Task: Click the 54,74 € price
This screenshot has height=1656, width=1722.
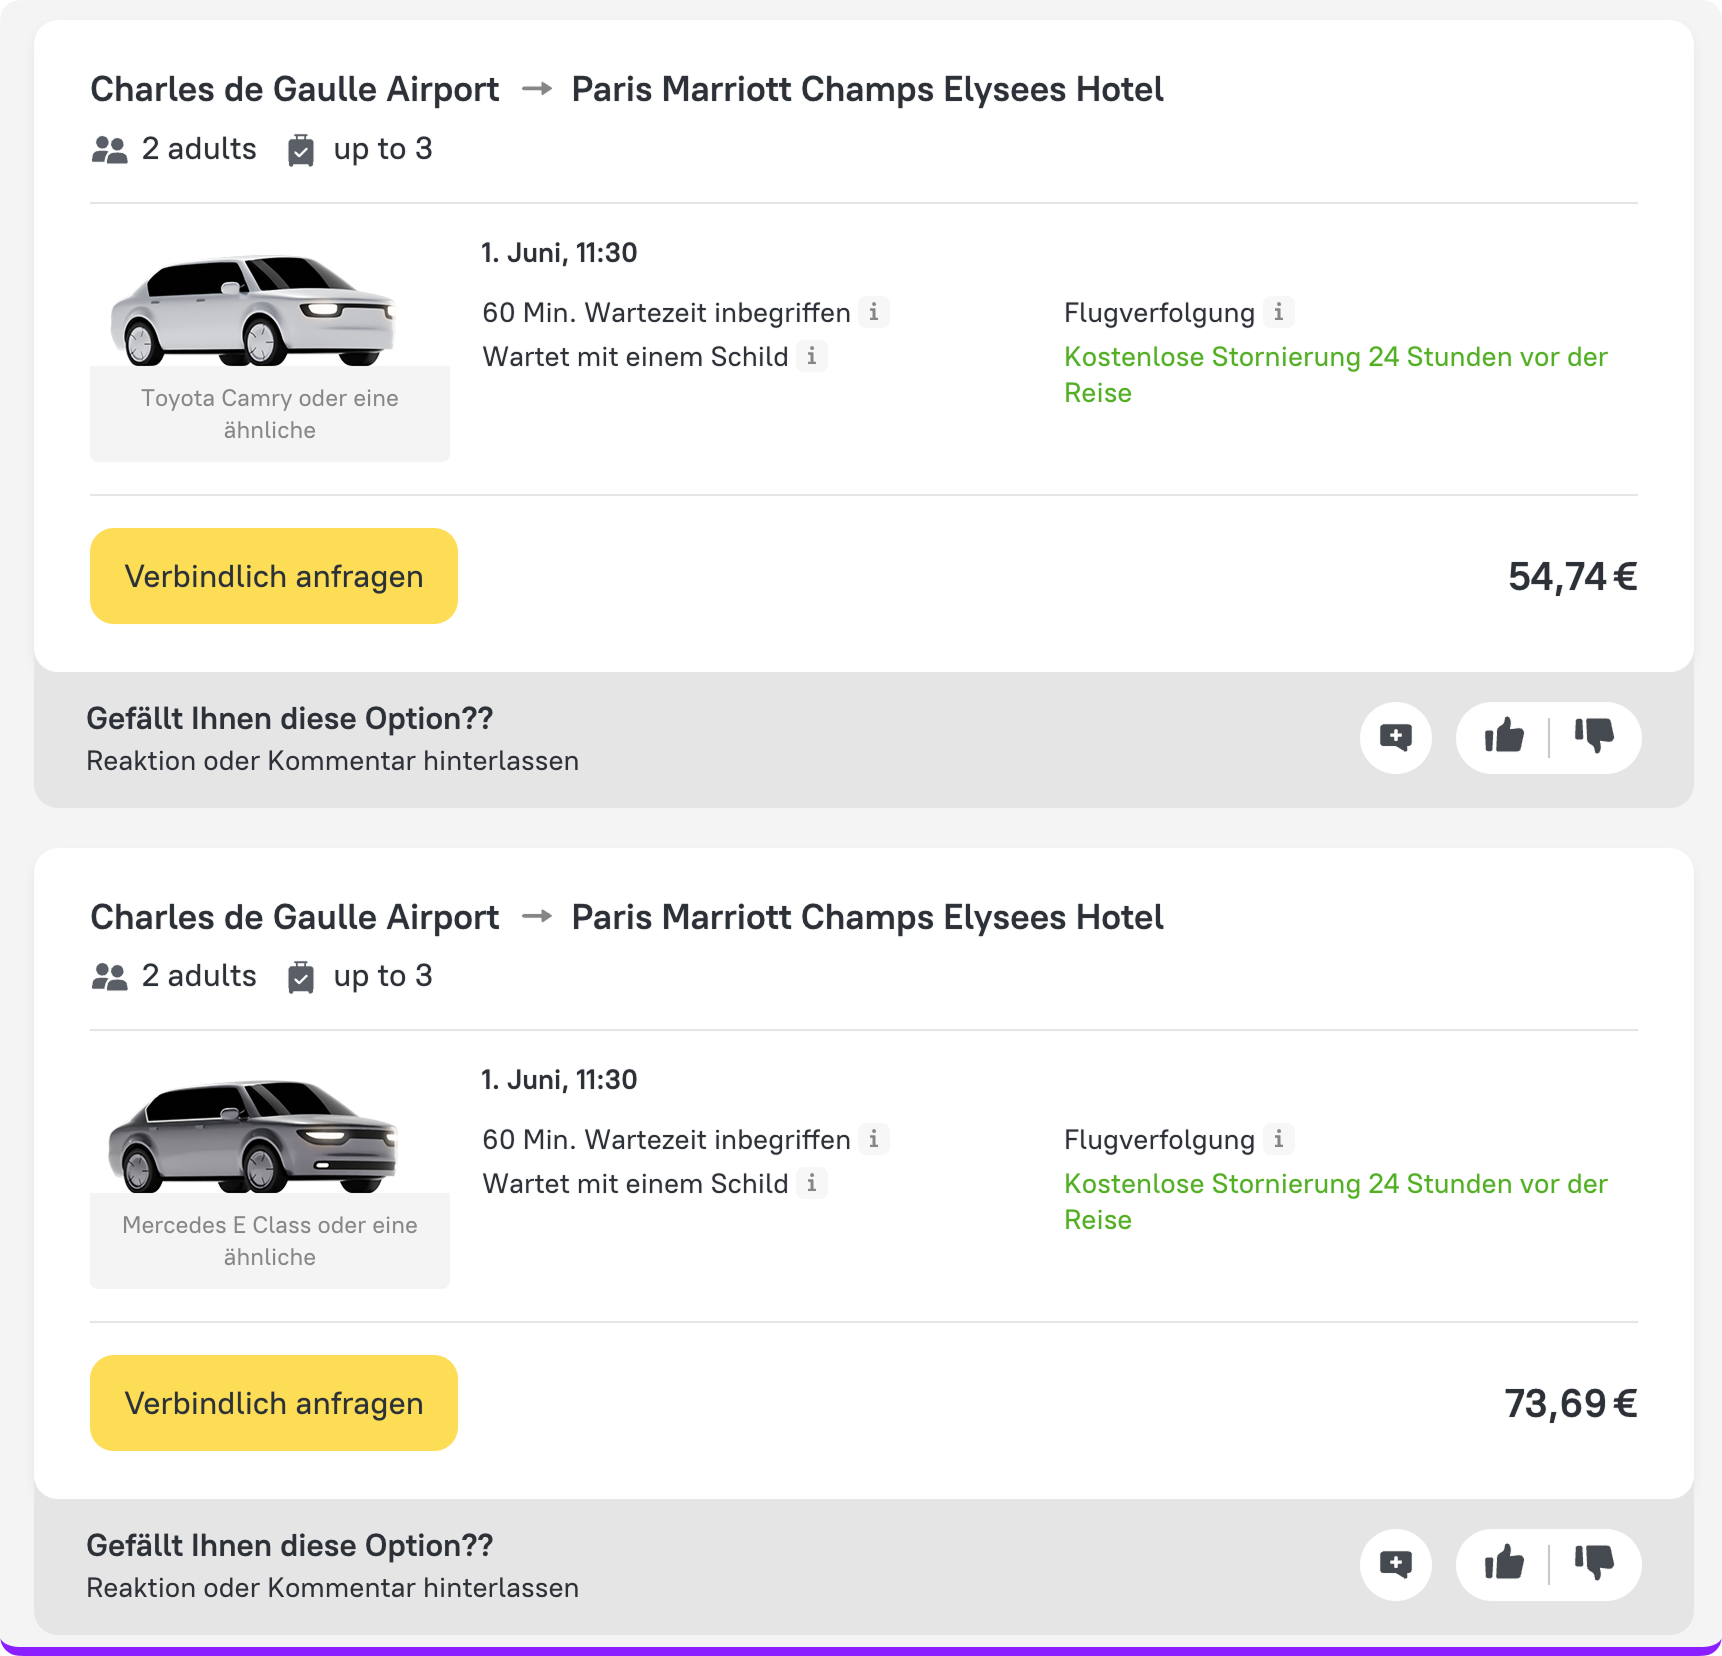Action: (1571, 577)
